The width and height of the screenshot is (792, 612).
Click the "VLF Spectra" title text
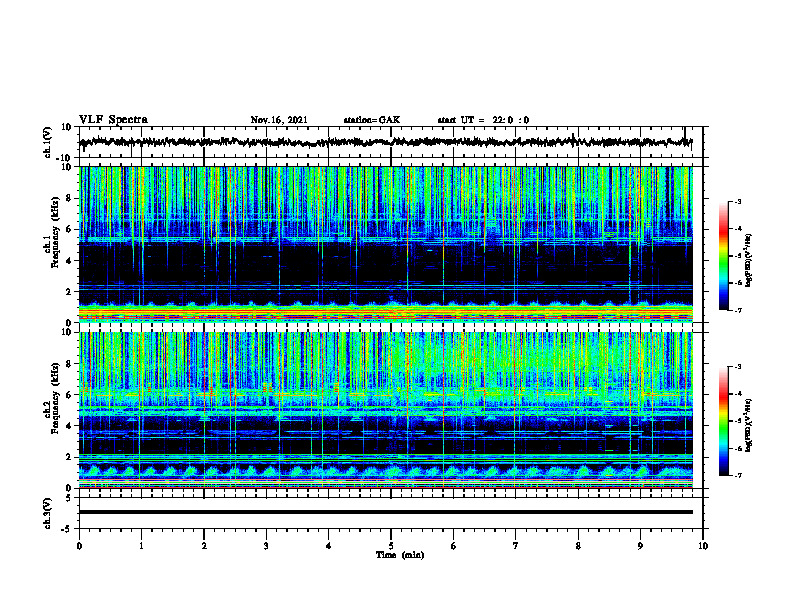click(x=113, y=120)
